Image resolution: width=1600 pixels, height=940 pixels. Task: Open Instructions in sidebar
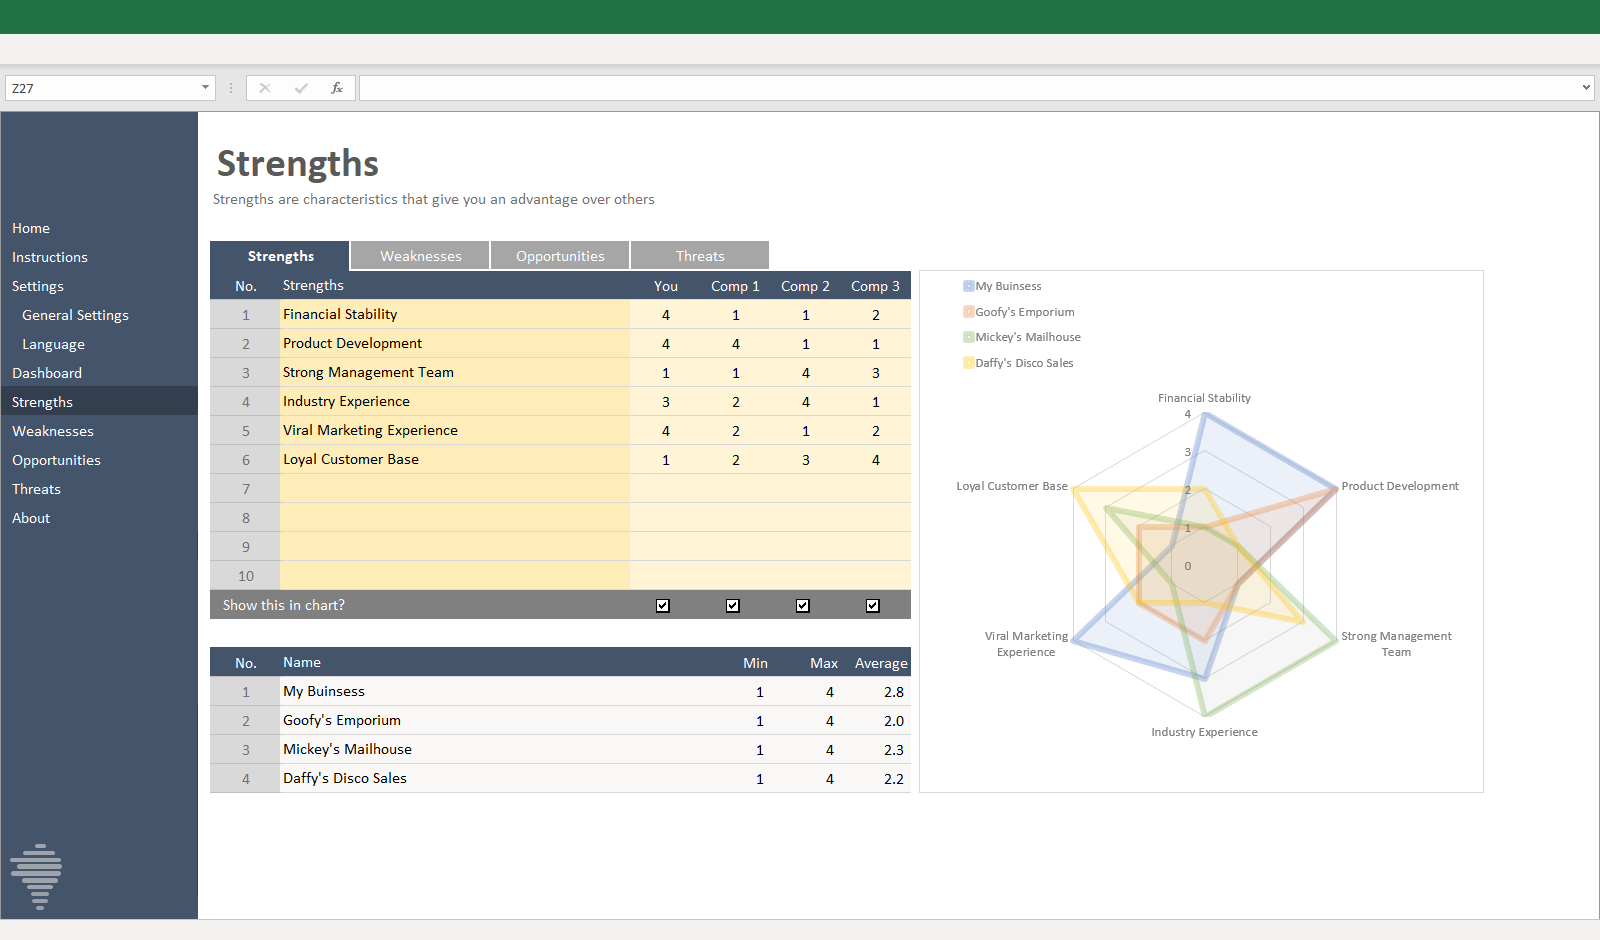coord(50,257)
